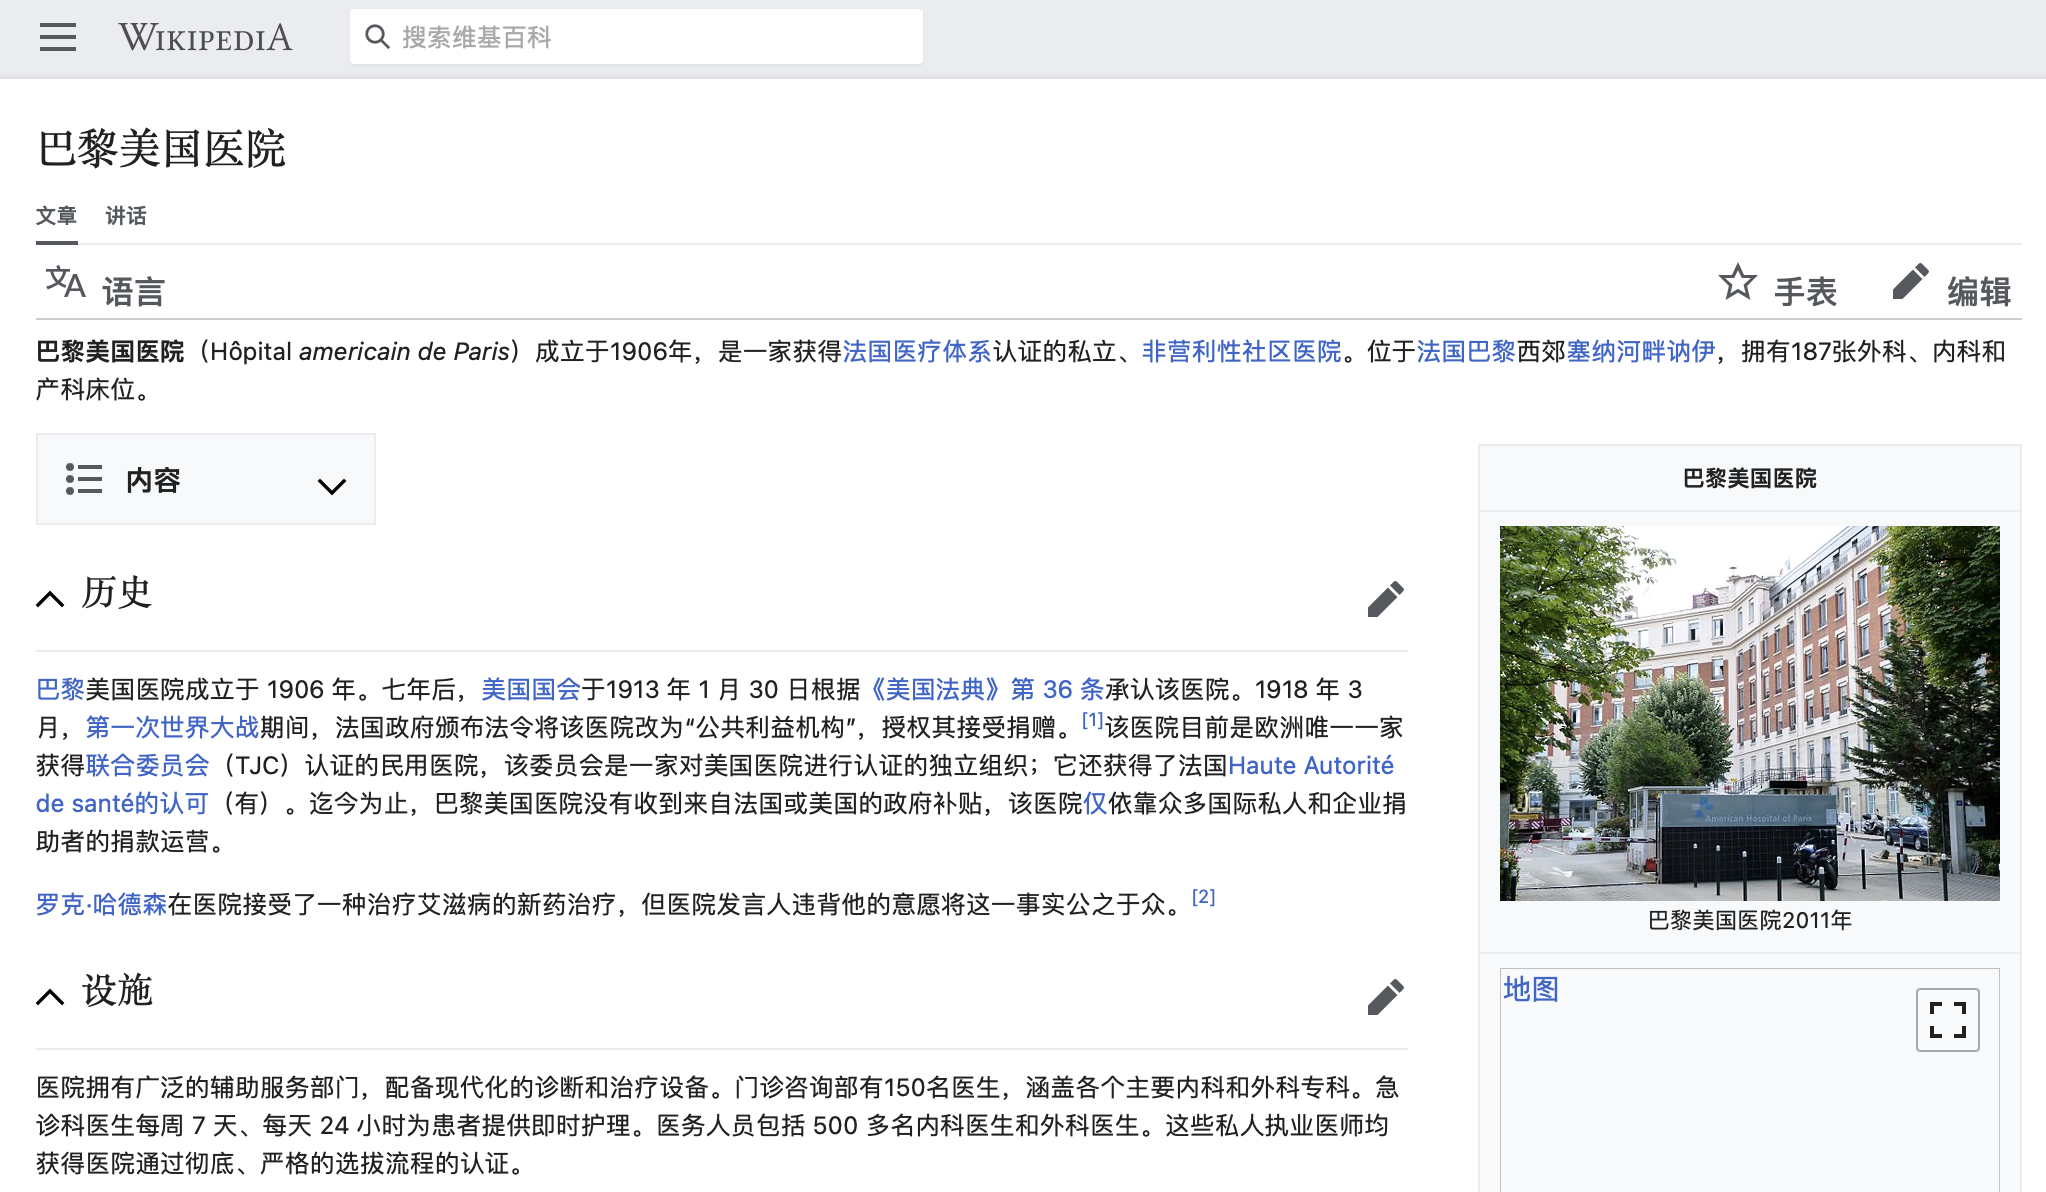
Task: Open the 法国医疗体系 link
Action: click(916, 352)
